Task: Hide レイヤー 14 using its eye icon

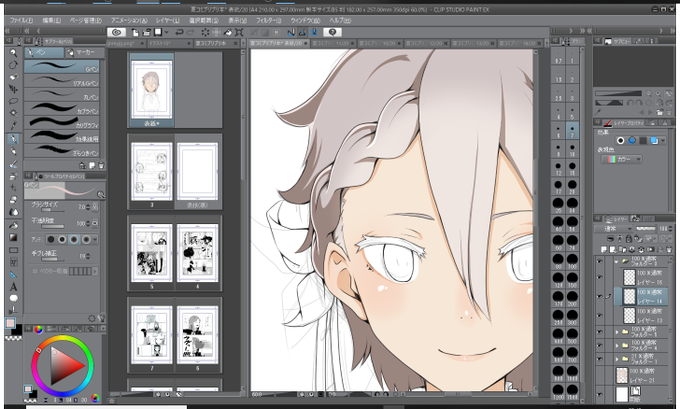Action: [600, 296]
